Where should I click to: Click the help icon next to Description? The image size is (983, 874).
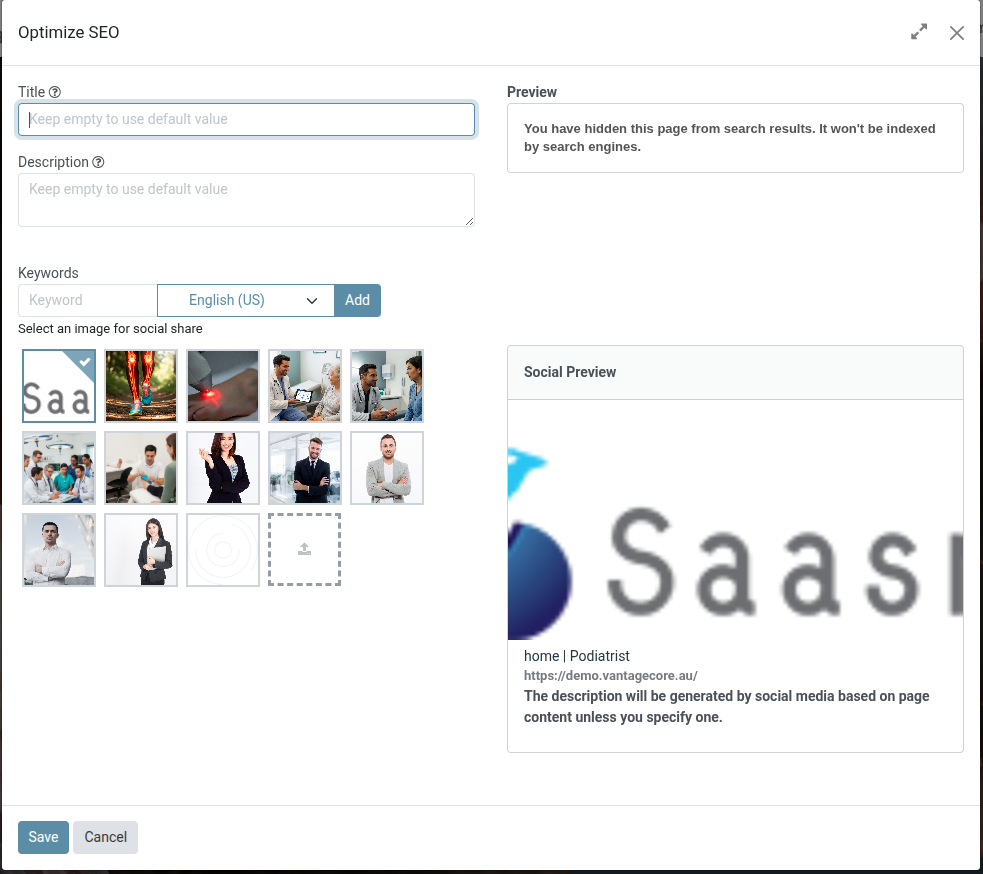click(98, 162)
